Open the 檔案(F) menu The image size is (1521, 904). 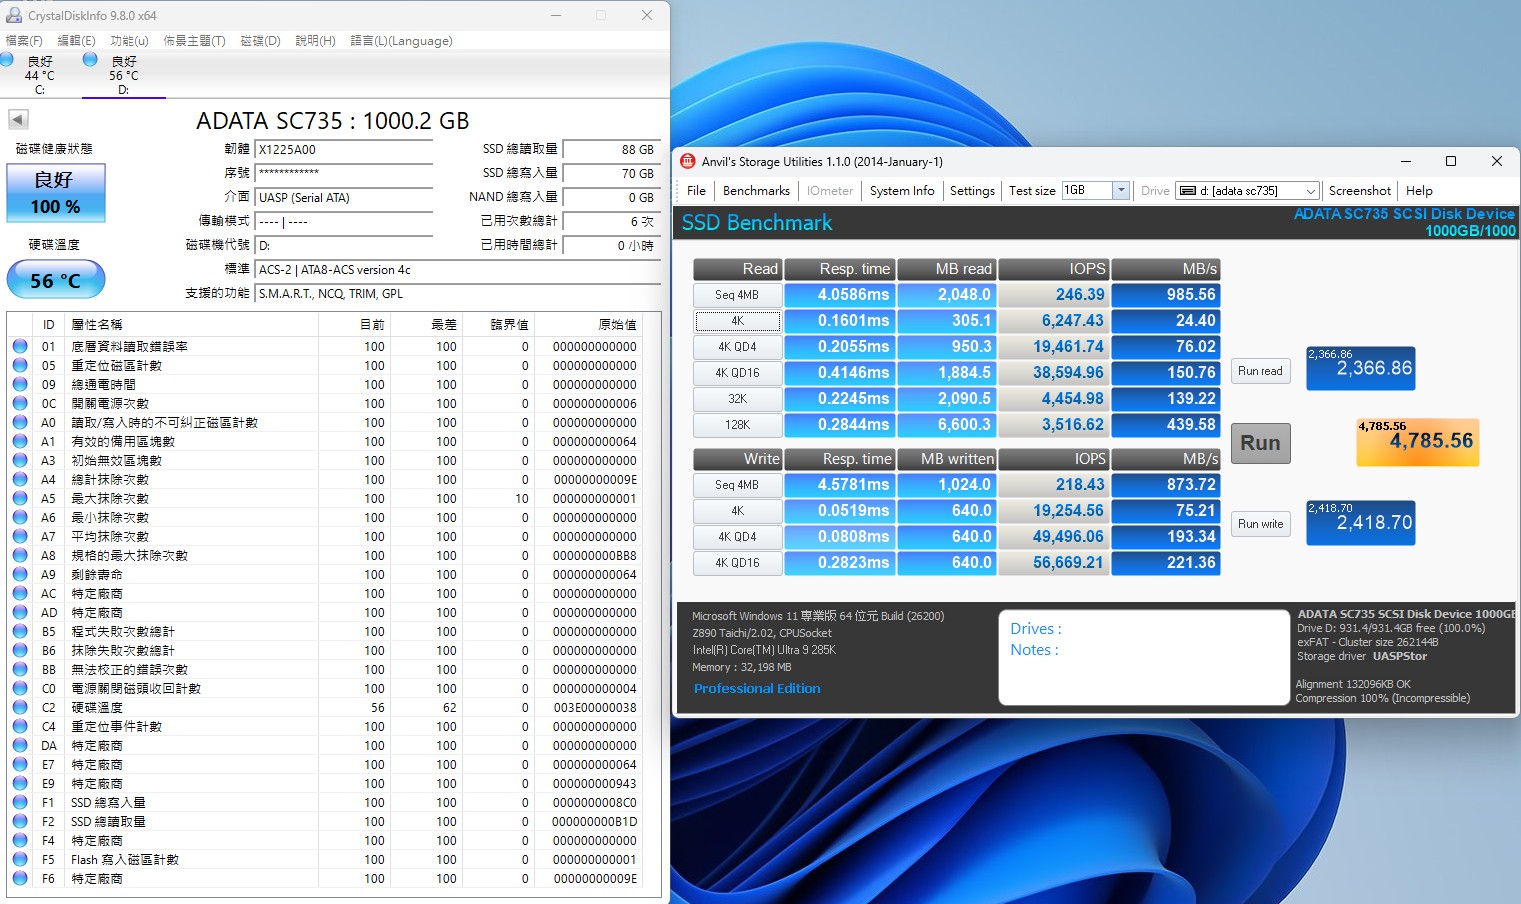[24, 41]
